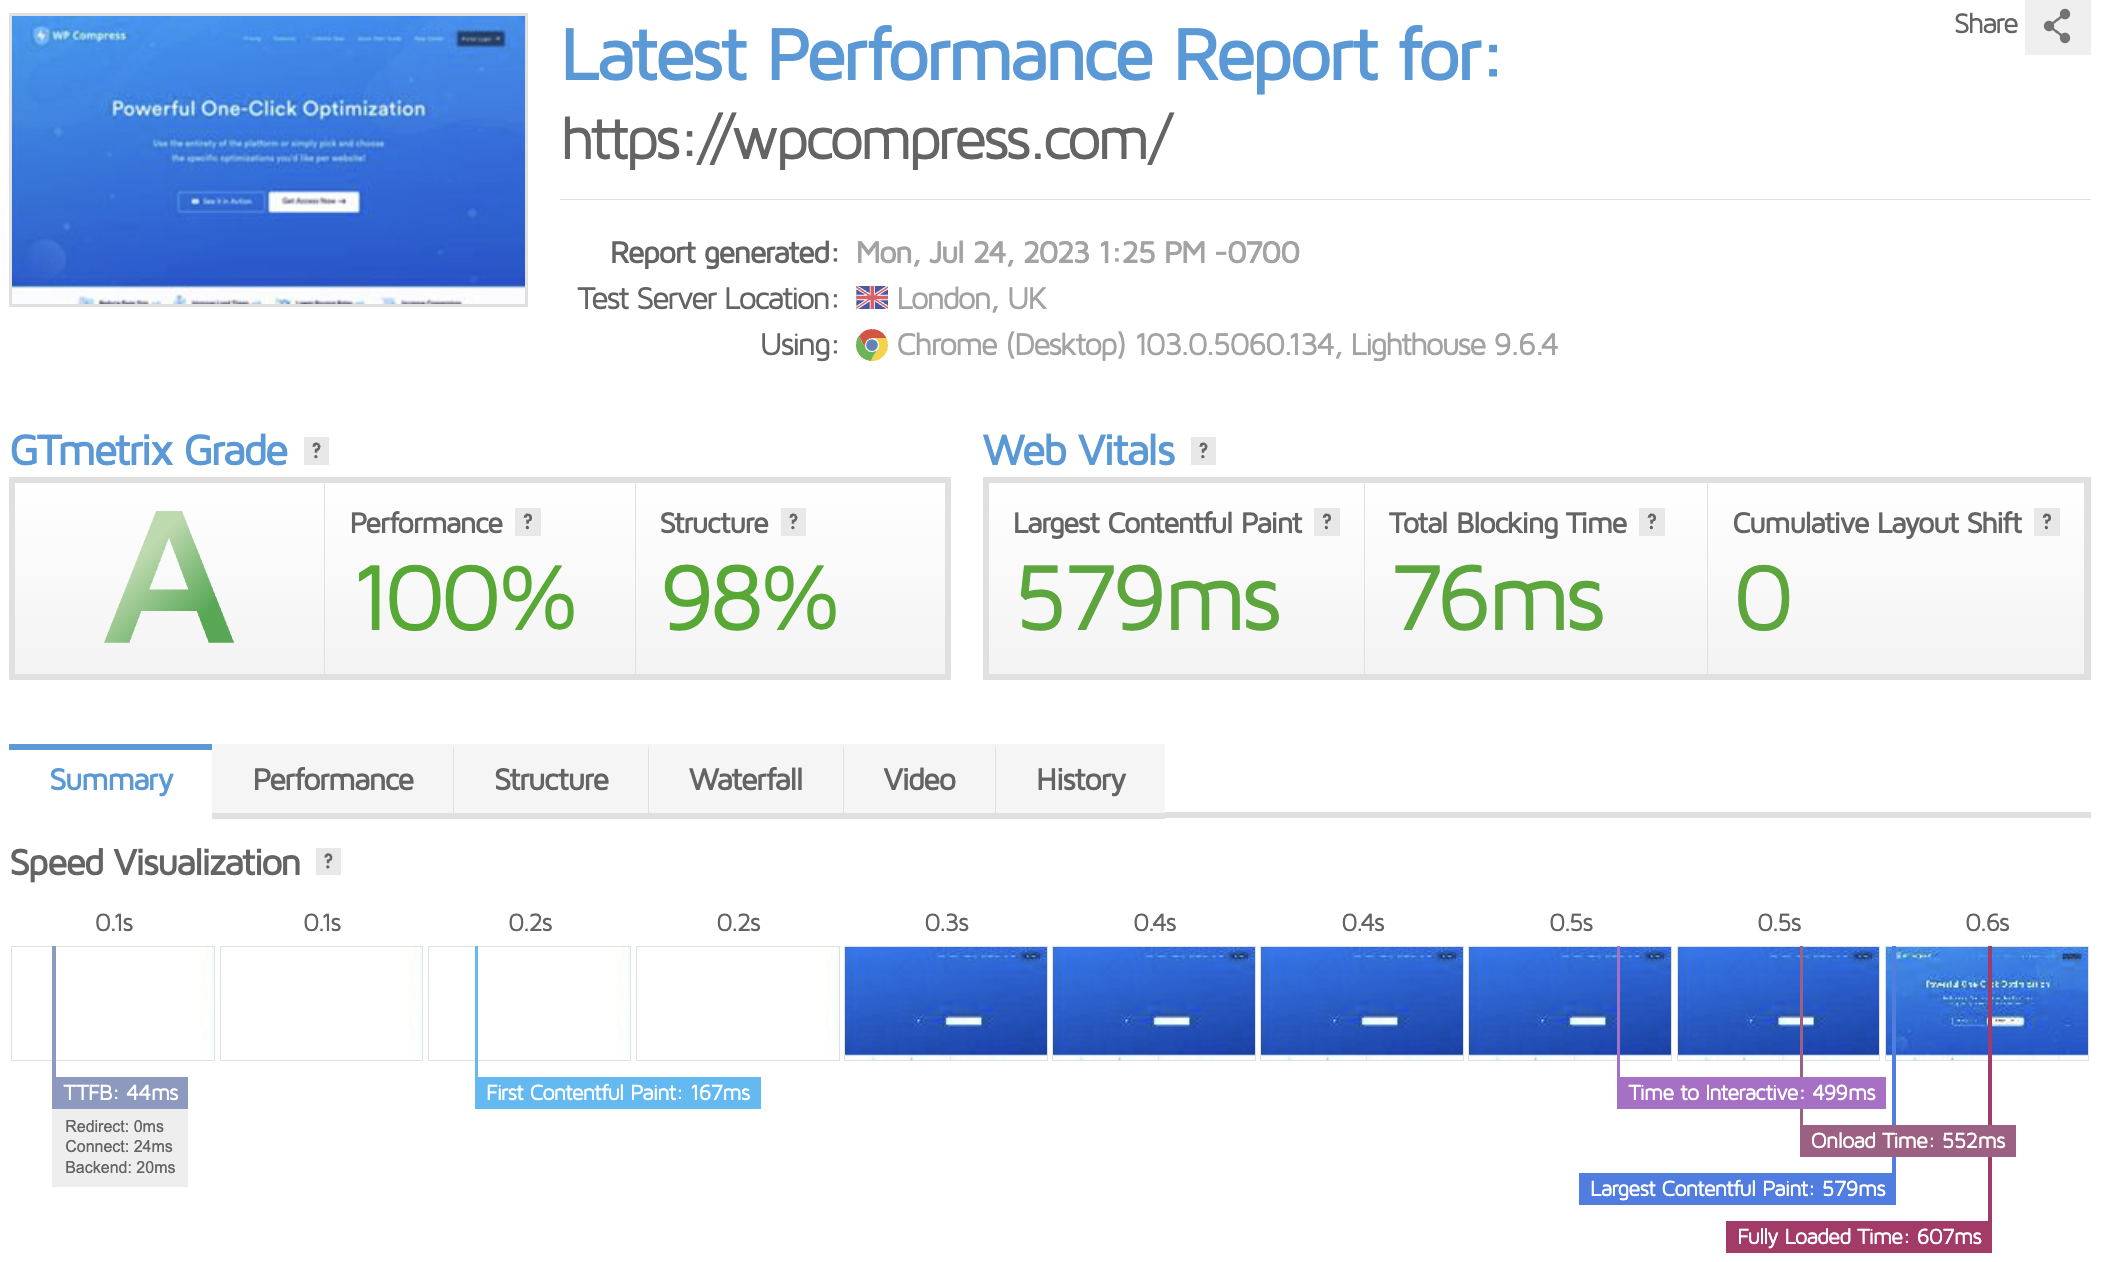Click the Backend: 20ms detail
Screen dimensions: 2110x1262
120,1167
